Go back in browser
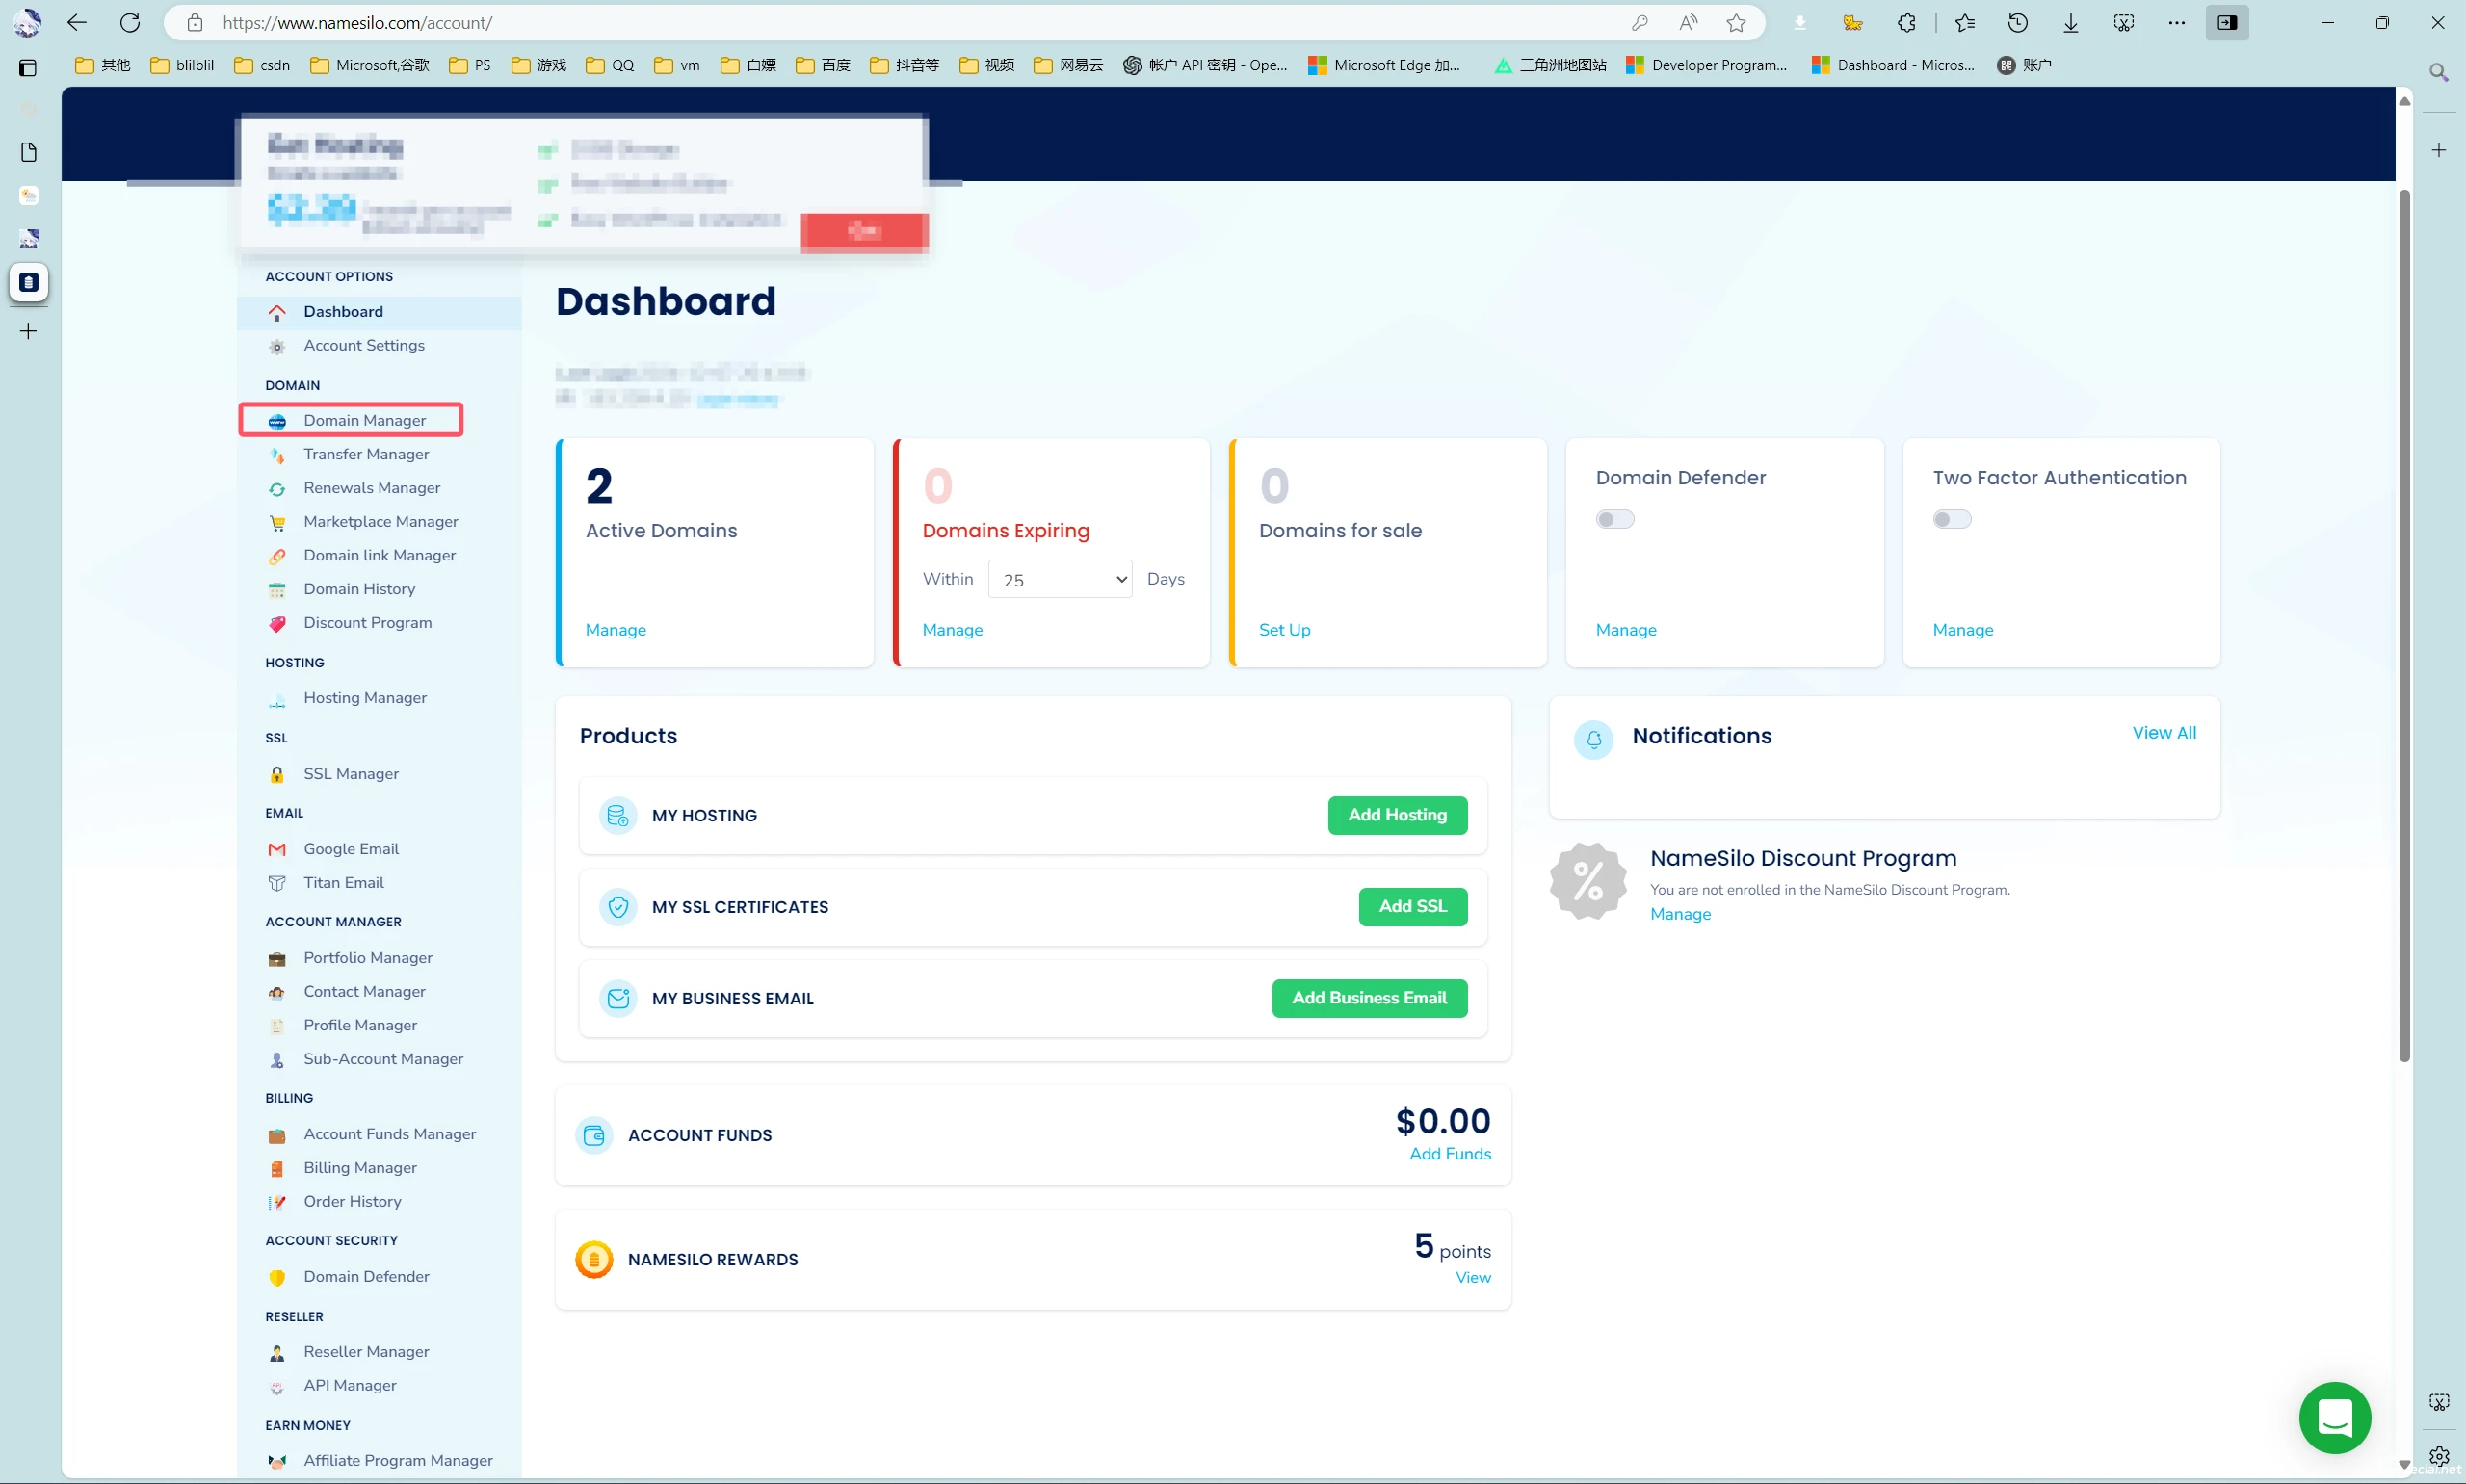Viewport: 2466px width, 1484px height. coord(77,22)
